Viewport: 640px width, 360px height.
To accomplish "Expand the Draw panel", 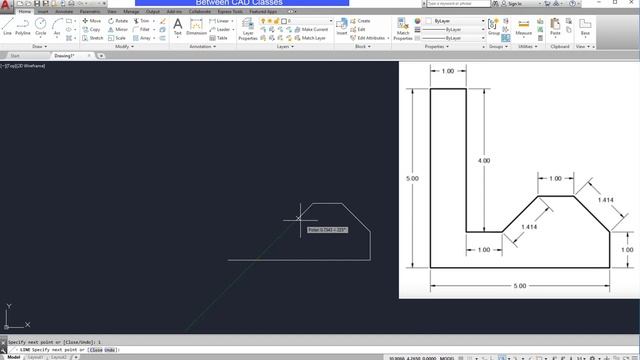I will point(40,47).
